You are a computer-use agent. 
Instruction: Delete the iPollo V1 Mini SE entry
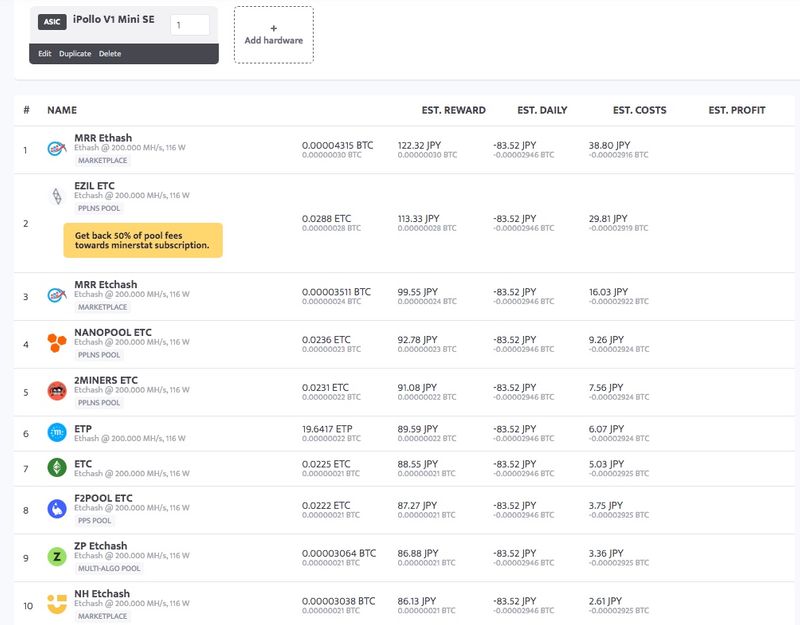pos(110,54)
